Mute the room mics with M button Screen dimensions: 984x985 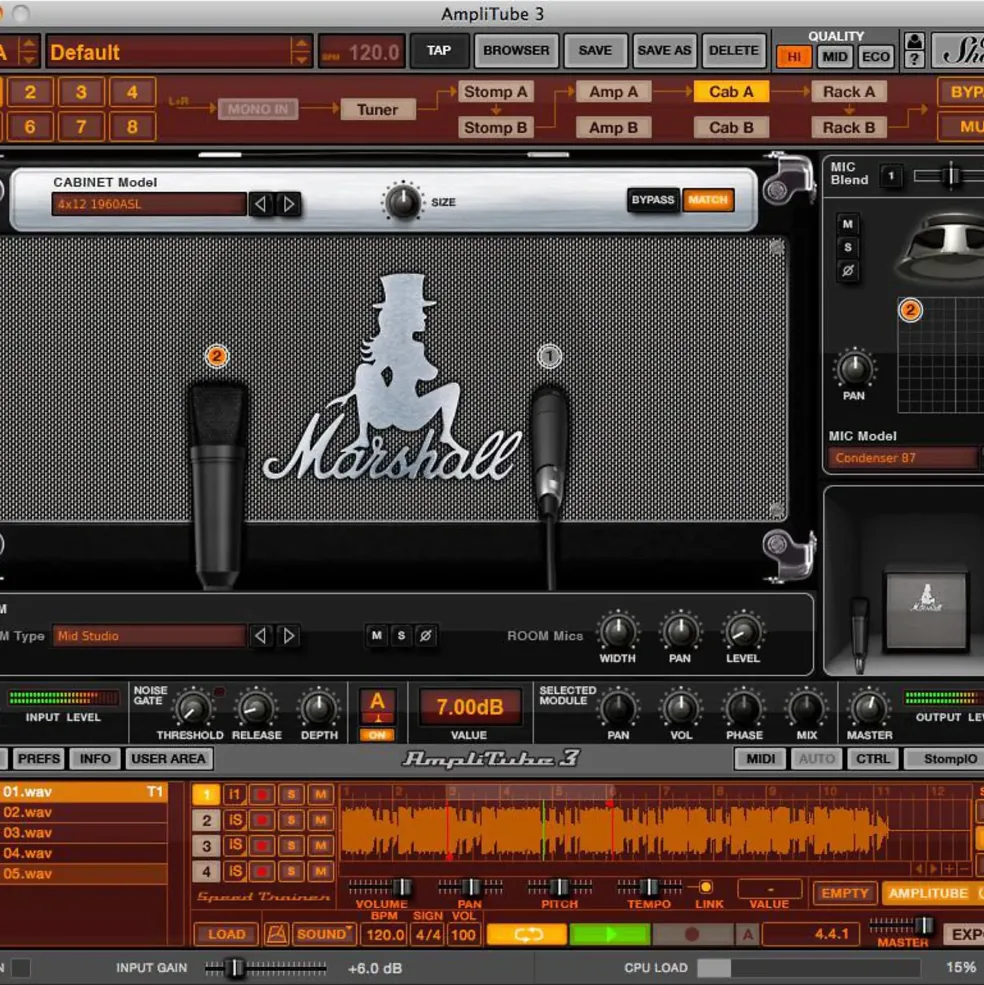376,636
